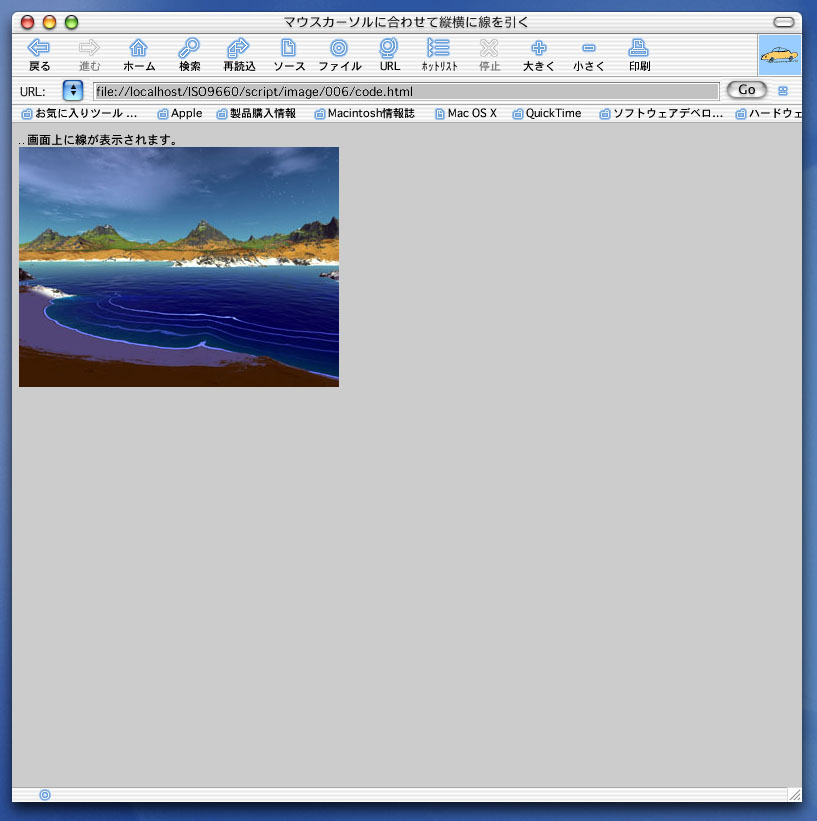Click the URL globe toolbar icon
The height and width of the screenshot is (821, 817).
(x=389, y=54)
